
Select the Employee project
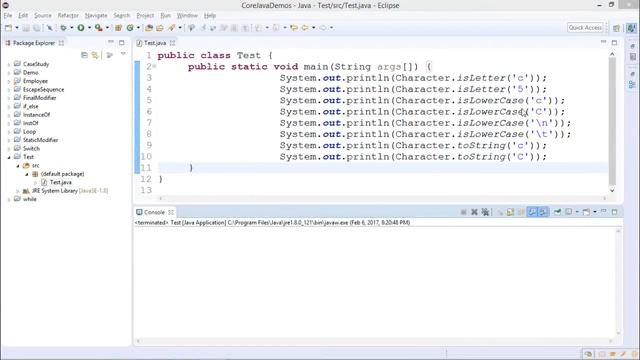point(35,81)
